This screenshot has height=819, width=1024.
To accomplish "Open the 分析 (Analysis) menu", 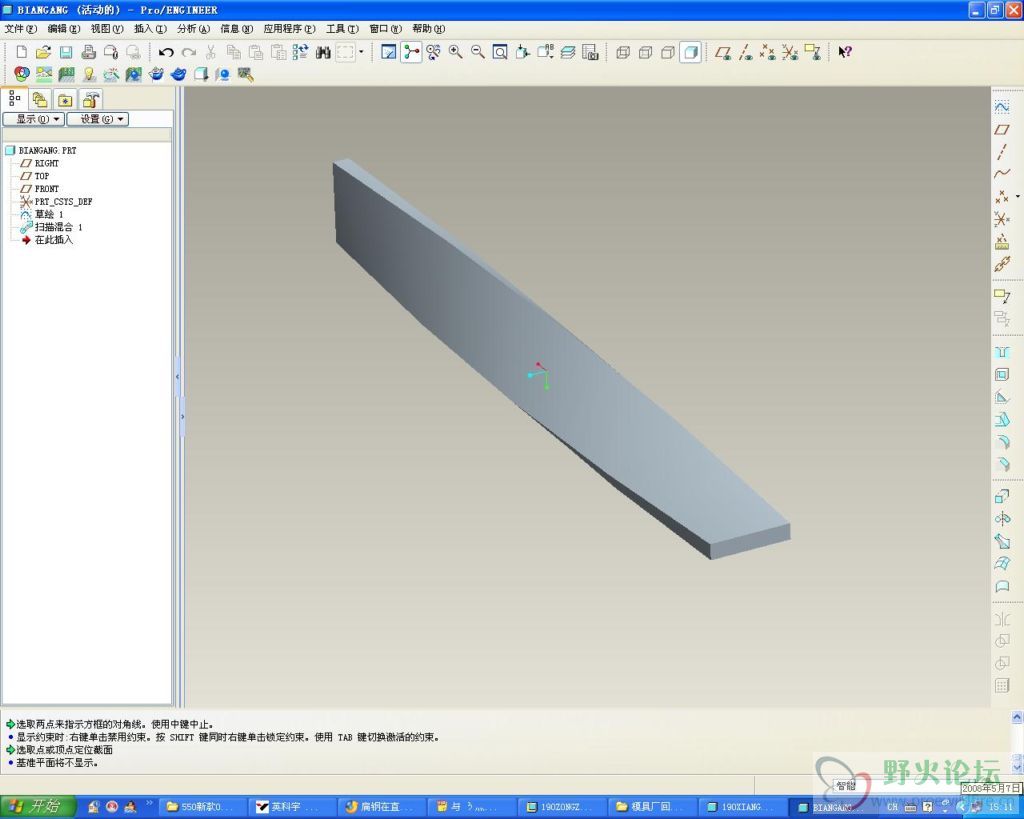I will [193, 29].
